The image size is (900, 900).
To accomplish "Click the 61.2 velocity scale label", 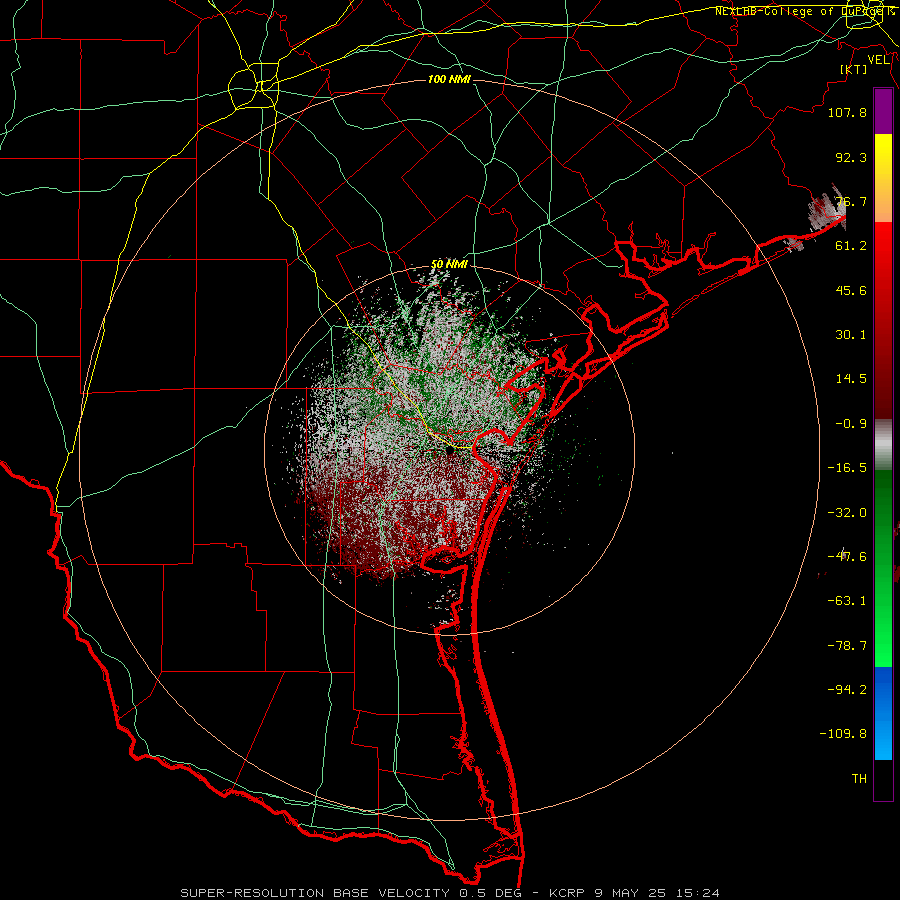I will [851, 246].
